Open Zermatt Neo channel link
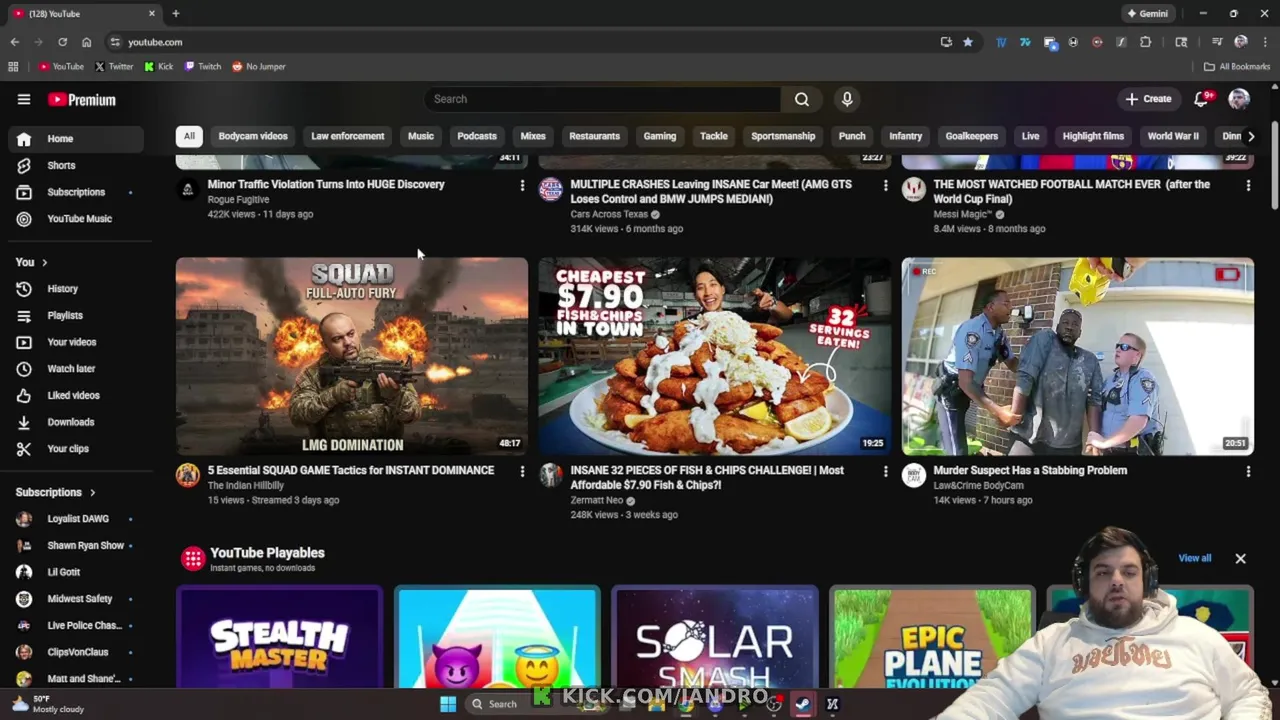This screenshot has height=720, width=1280. point(597,500)
